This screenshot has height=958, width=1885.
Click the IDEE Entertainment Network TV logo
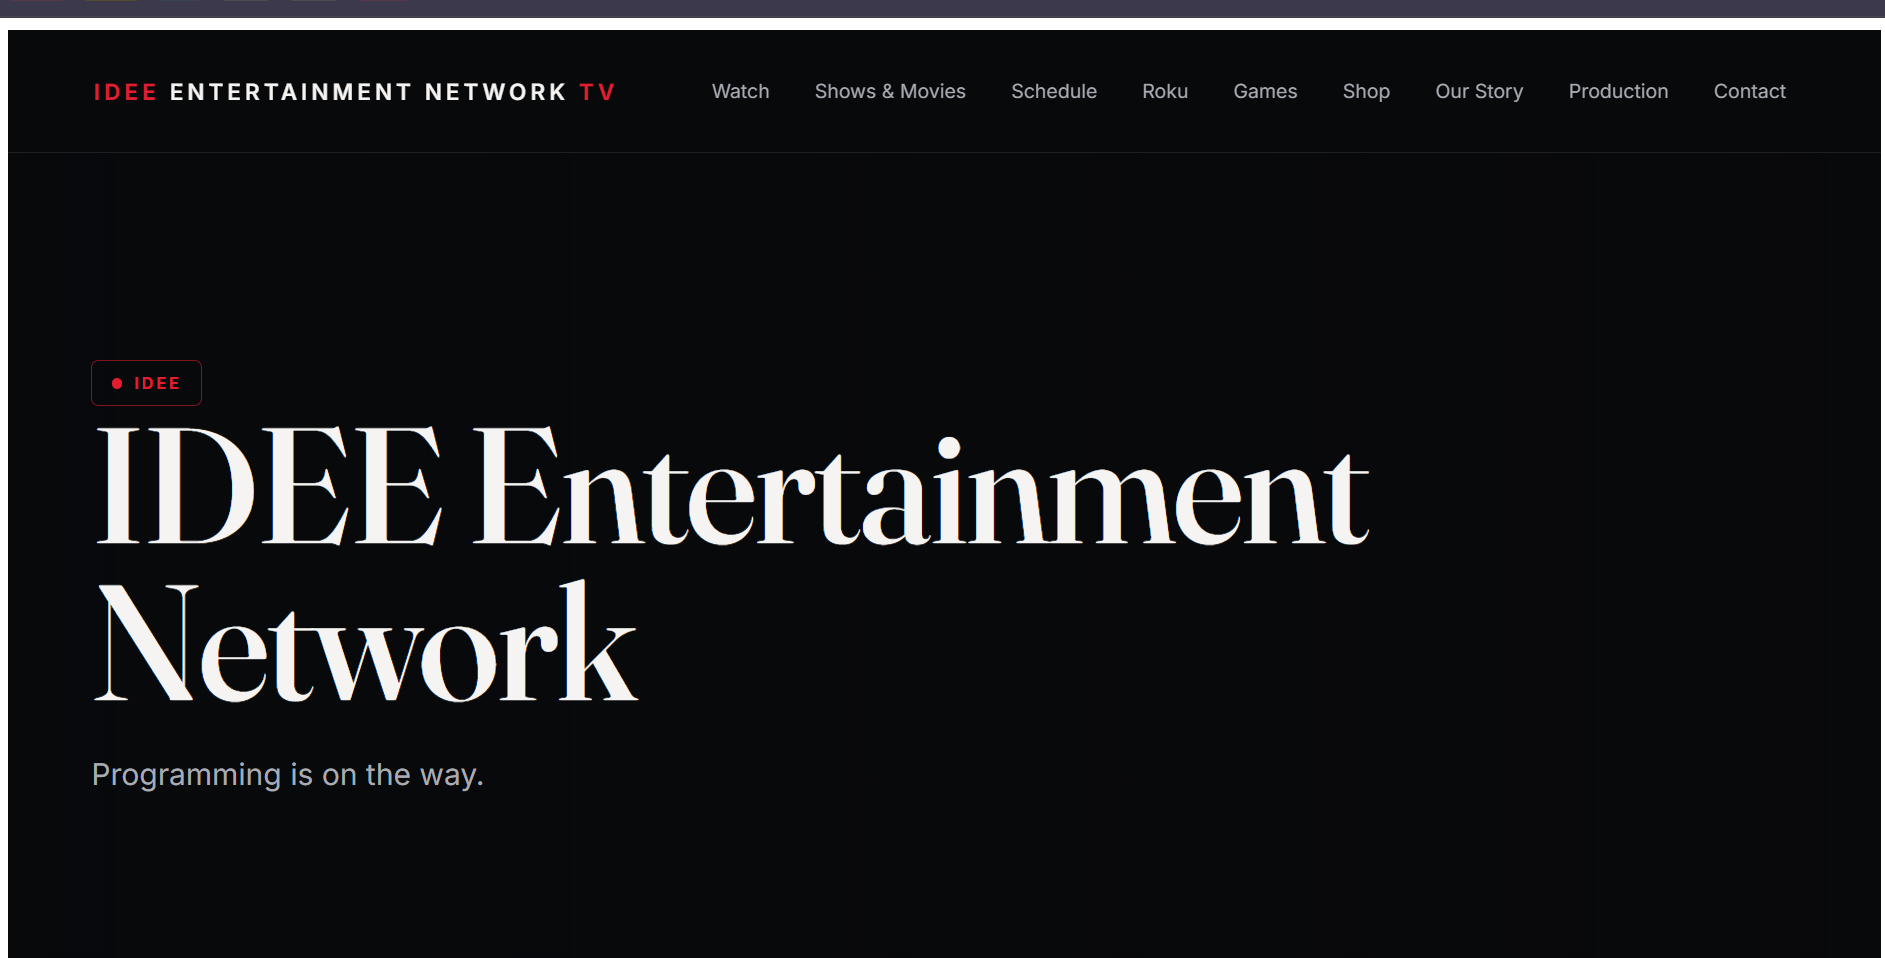point(354,92)
